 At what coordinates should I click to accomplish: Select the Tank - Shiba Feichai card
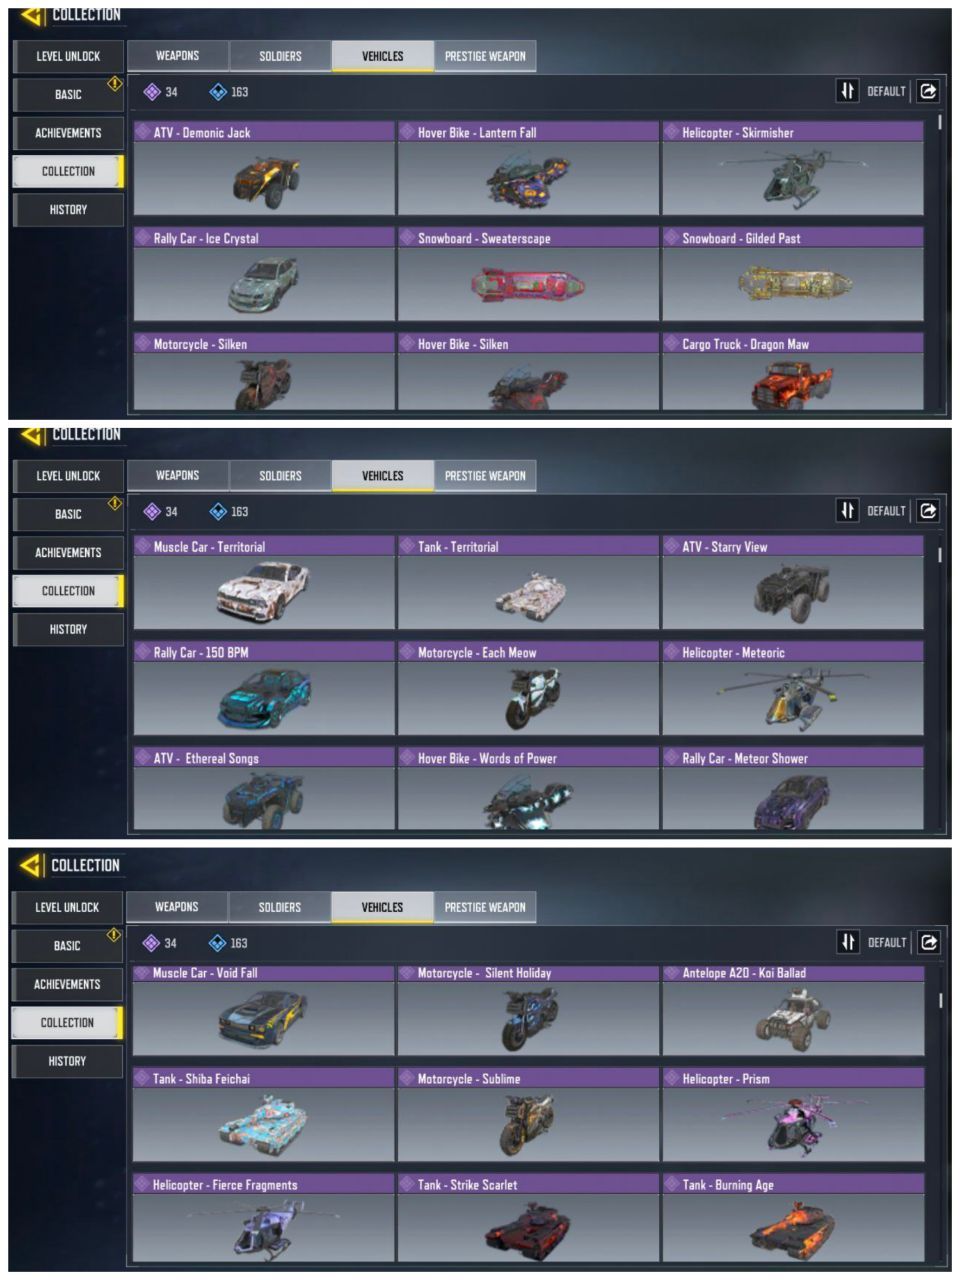(x=263, y=1114)
